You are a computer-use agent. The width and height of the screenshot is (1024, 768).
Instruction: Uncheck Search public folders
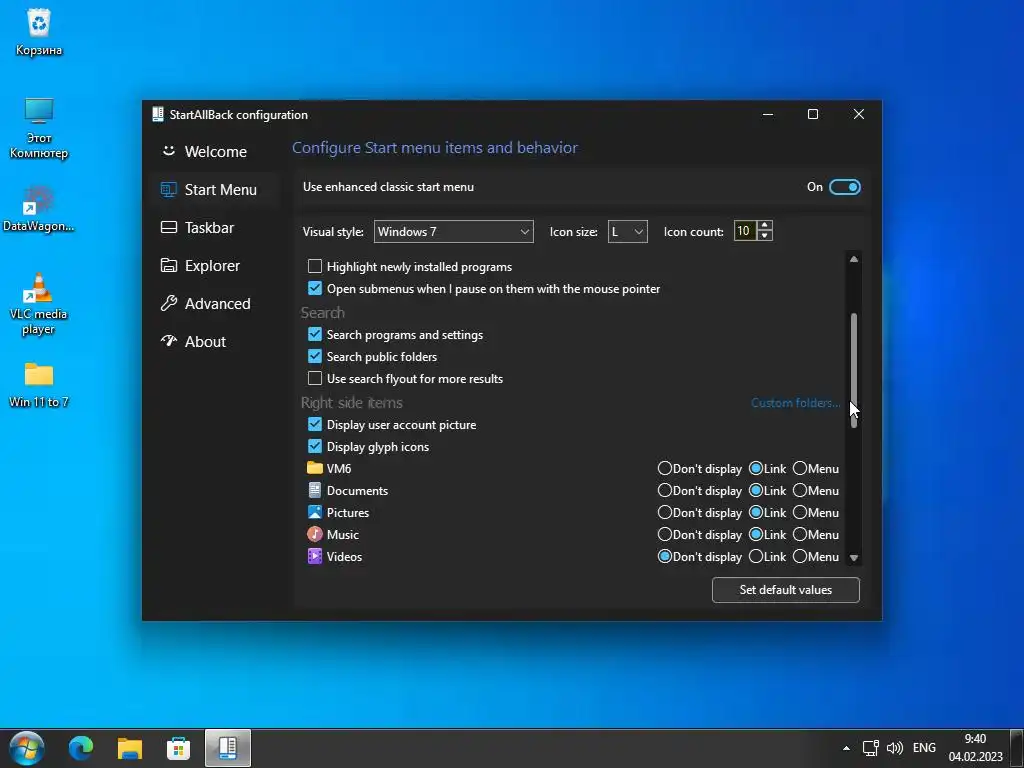point(315,356)
